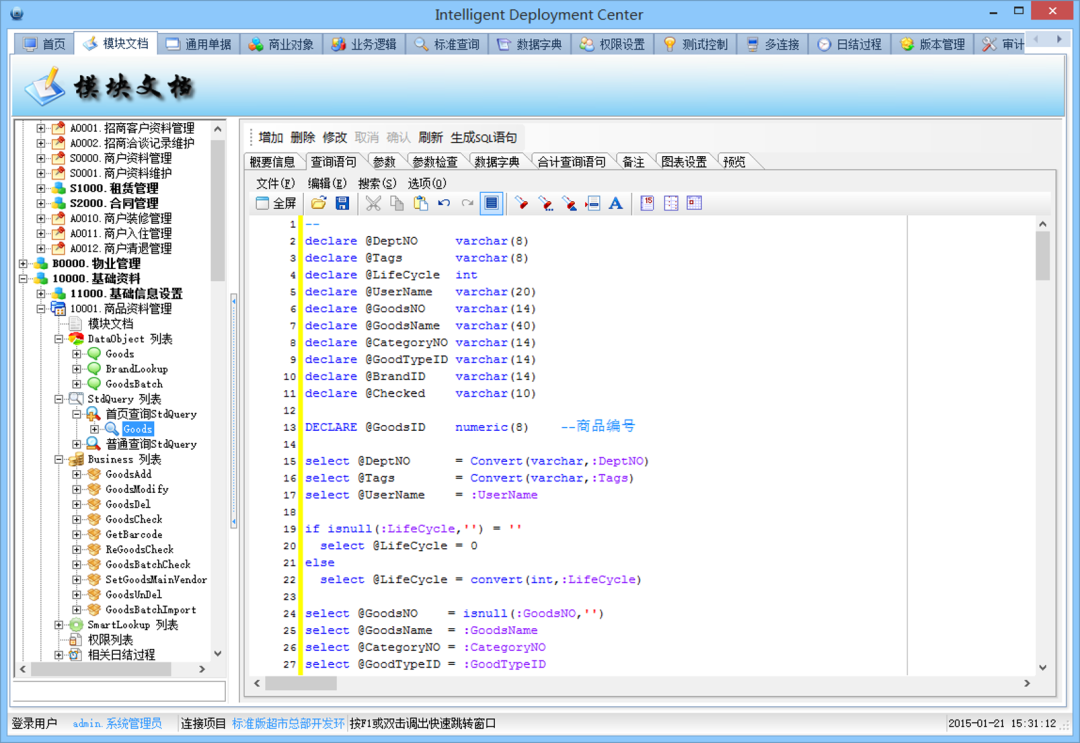Cut selected text with the scissors icon
Screen dimensions: 1080x743
coord(373,203)
